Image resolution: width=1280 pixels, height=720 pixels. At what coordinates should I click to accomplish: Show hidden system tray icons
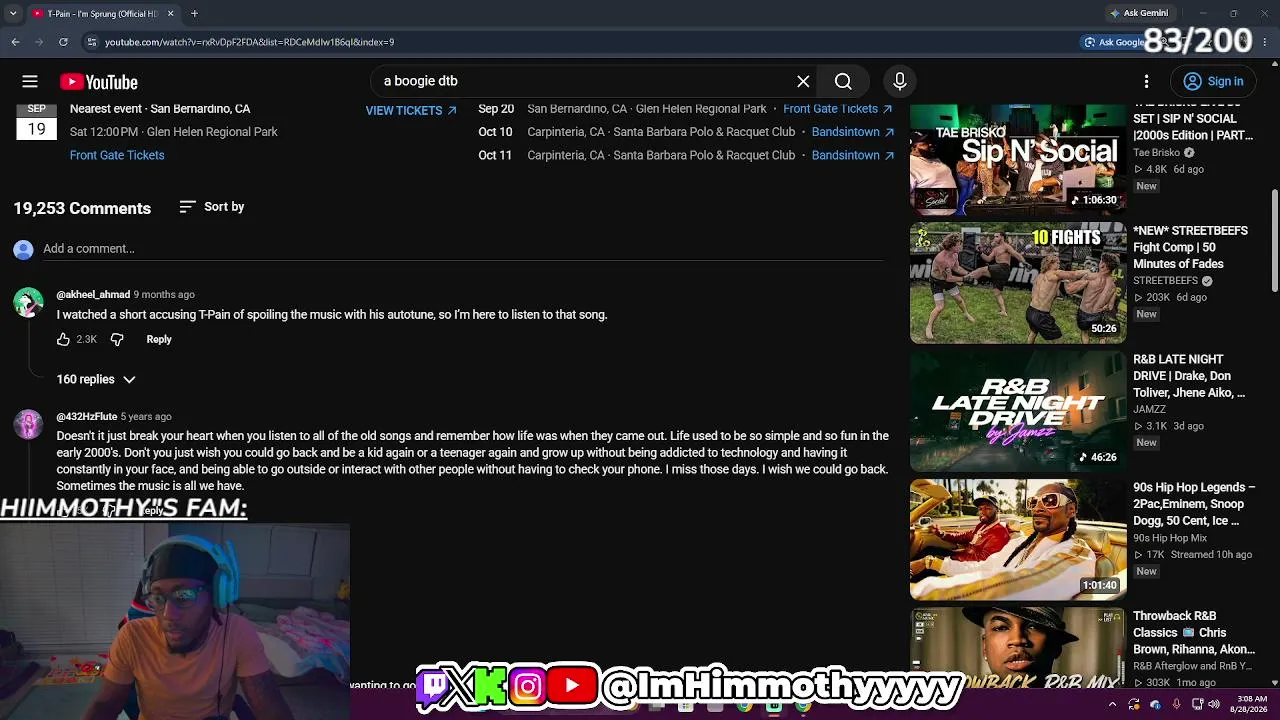[x=1113, y=704]
